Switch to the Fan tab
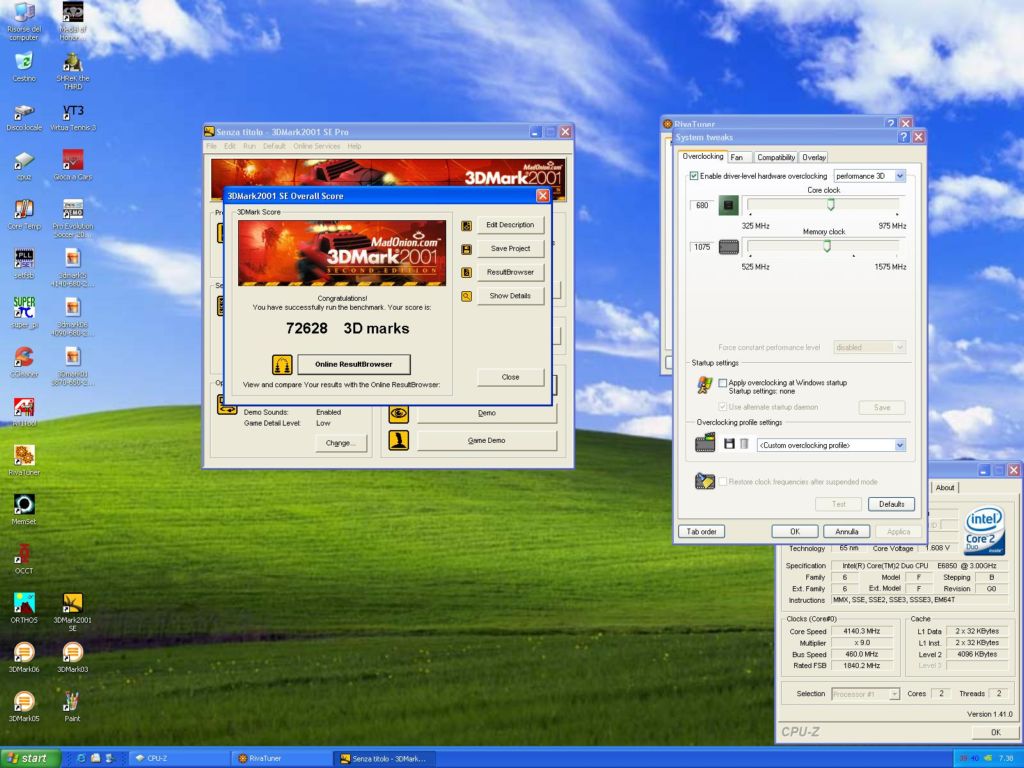 (x=737, y=157)
